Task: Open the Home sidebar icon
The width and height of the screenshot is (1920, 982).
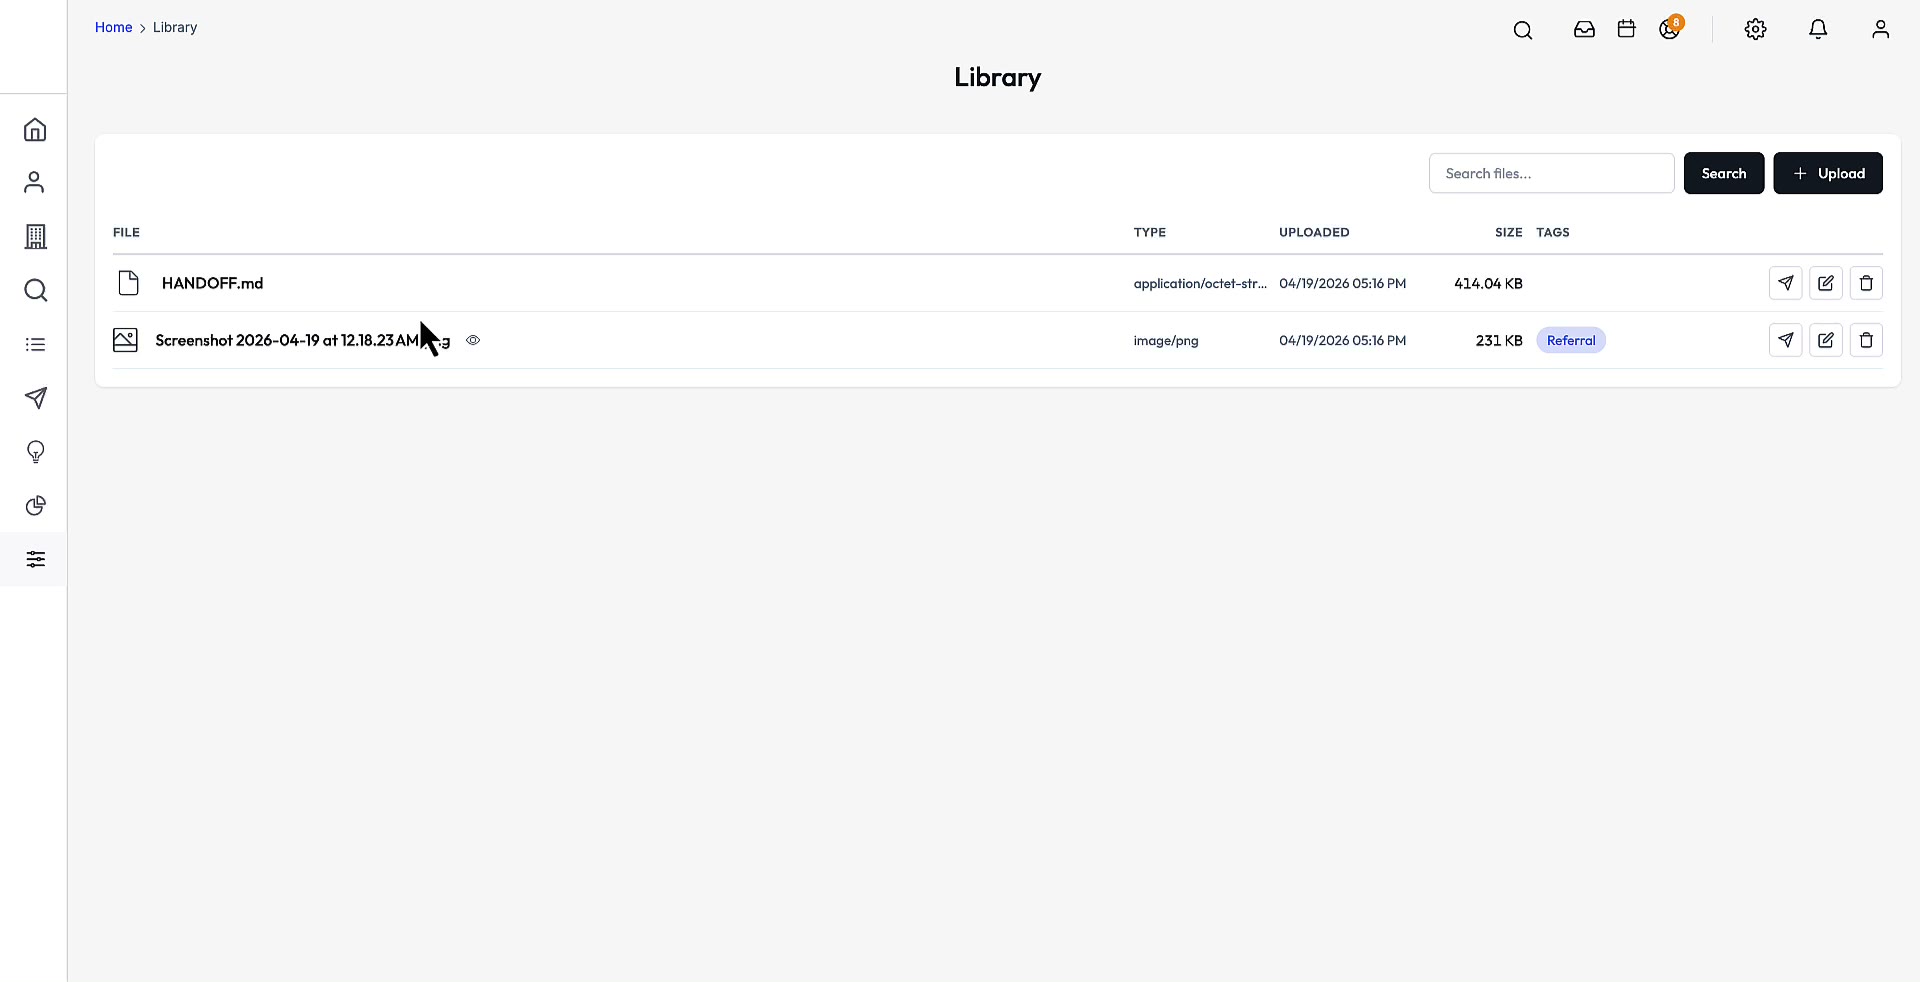Action: click(x=35, y=130)
